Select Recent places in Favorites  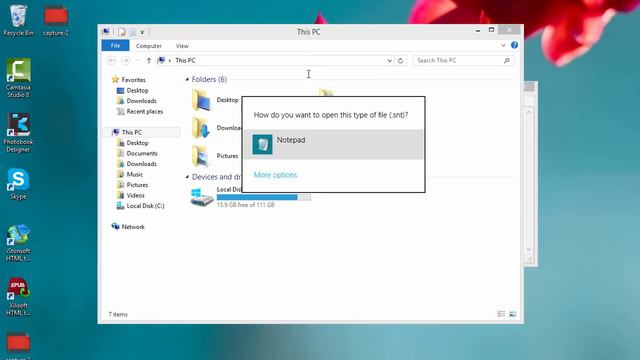144,111
